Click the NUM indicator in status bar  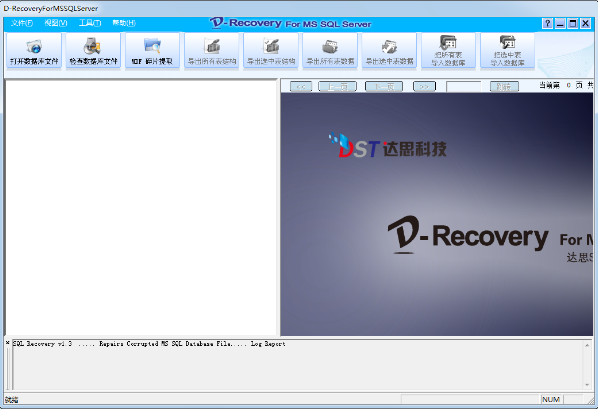pyautogui.click(x=551, y=399)
